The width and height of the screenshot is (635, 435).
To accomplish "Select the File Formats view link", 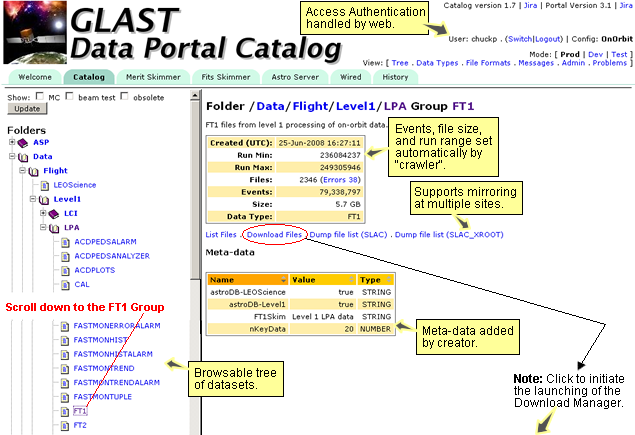I will [488, 63].
